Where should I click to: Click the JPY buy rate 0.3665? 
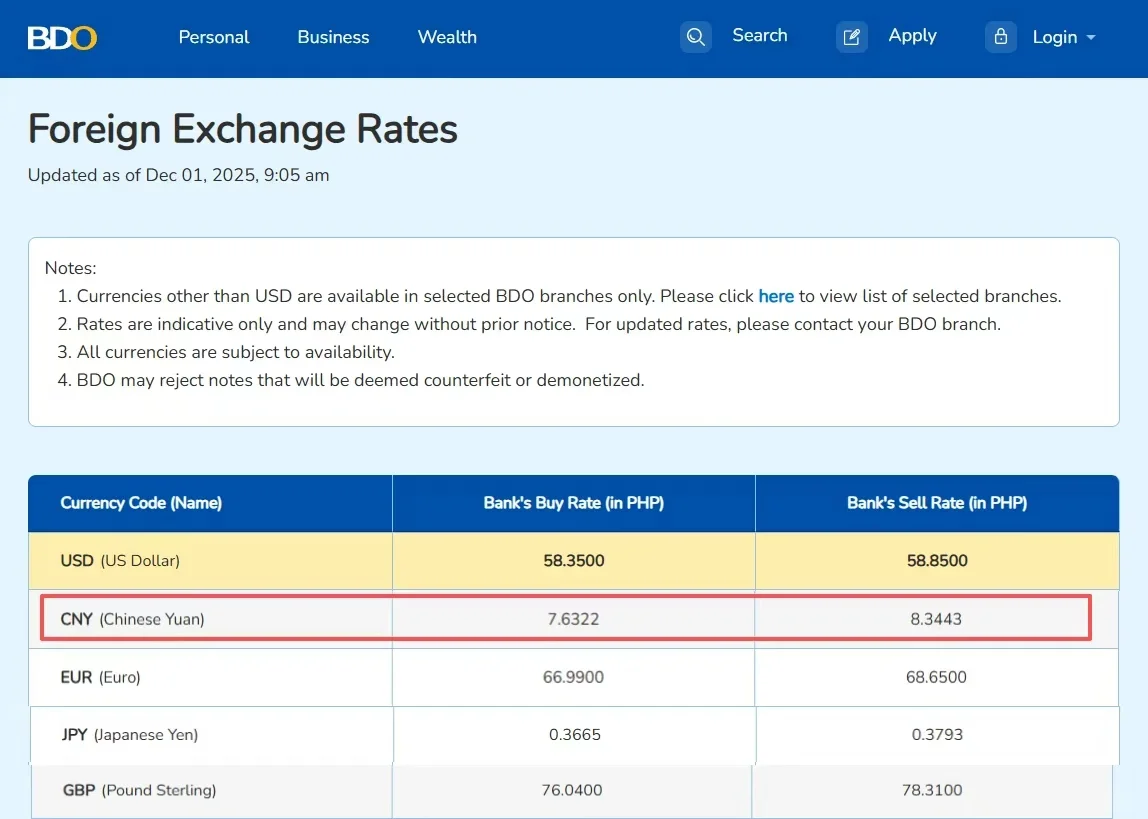575,735
